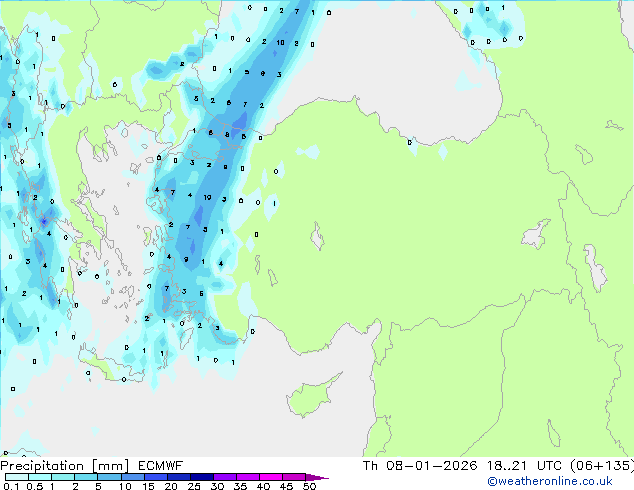Click the 30–35 mm purple legend swatch
The image size is (634, 490).
[224, 477]
